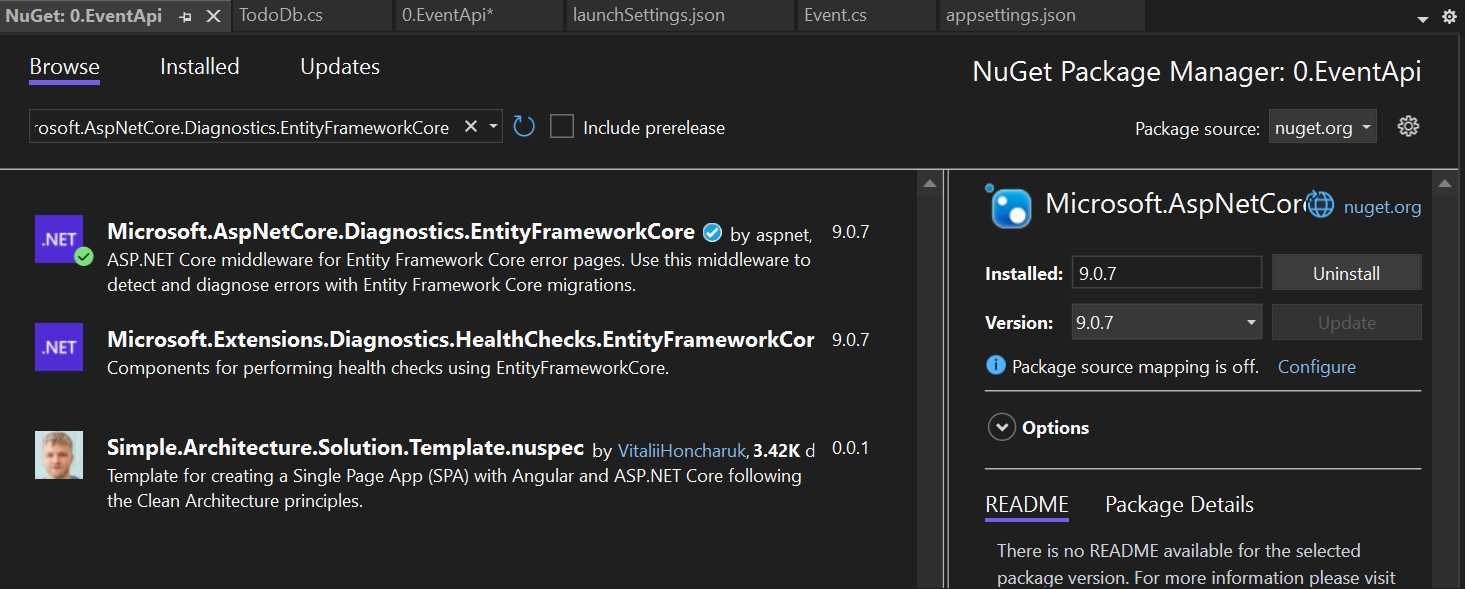Viewport: 1465px width, 589px height.
Task: Click the 0.0.1 version of Simple.Architecture package
Action: click(x=850, y=448)
